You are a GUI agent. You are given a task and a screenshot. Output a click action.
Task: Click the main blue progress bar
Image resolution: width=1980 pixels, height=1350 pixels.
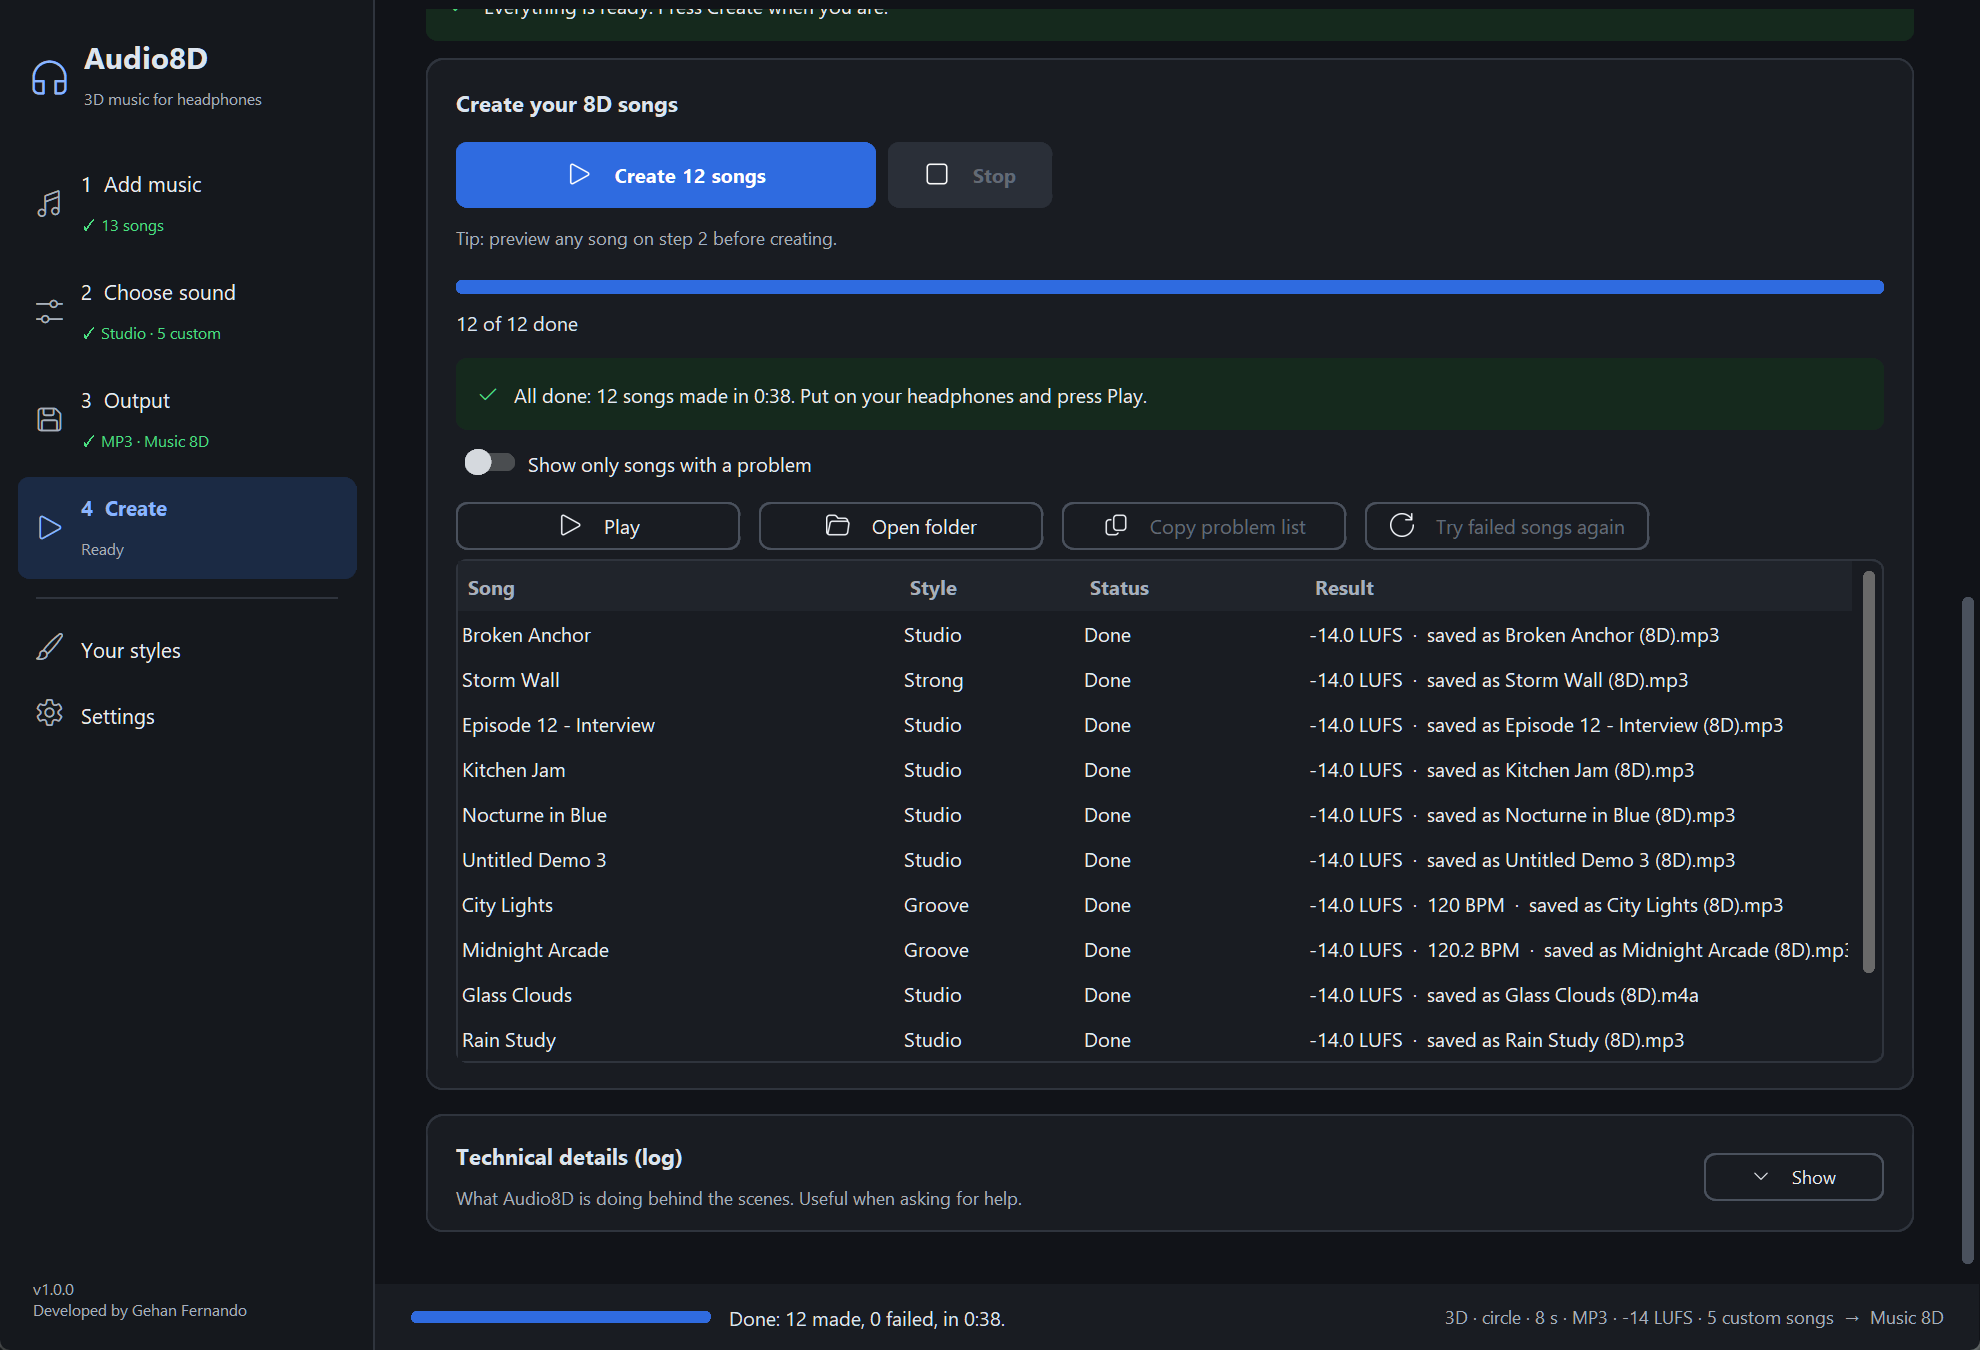coord(1169,287)
